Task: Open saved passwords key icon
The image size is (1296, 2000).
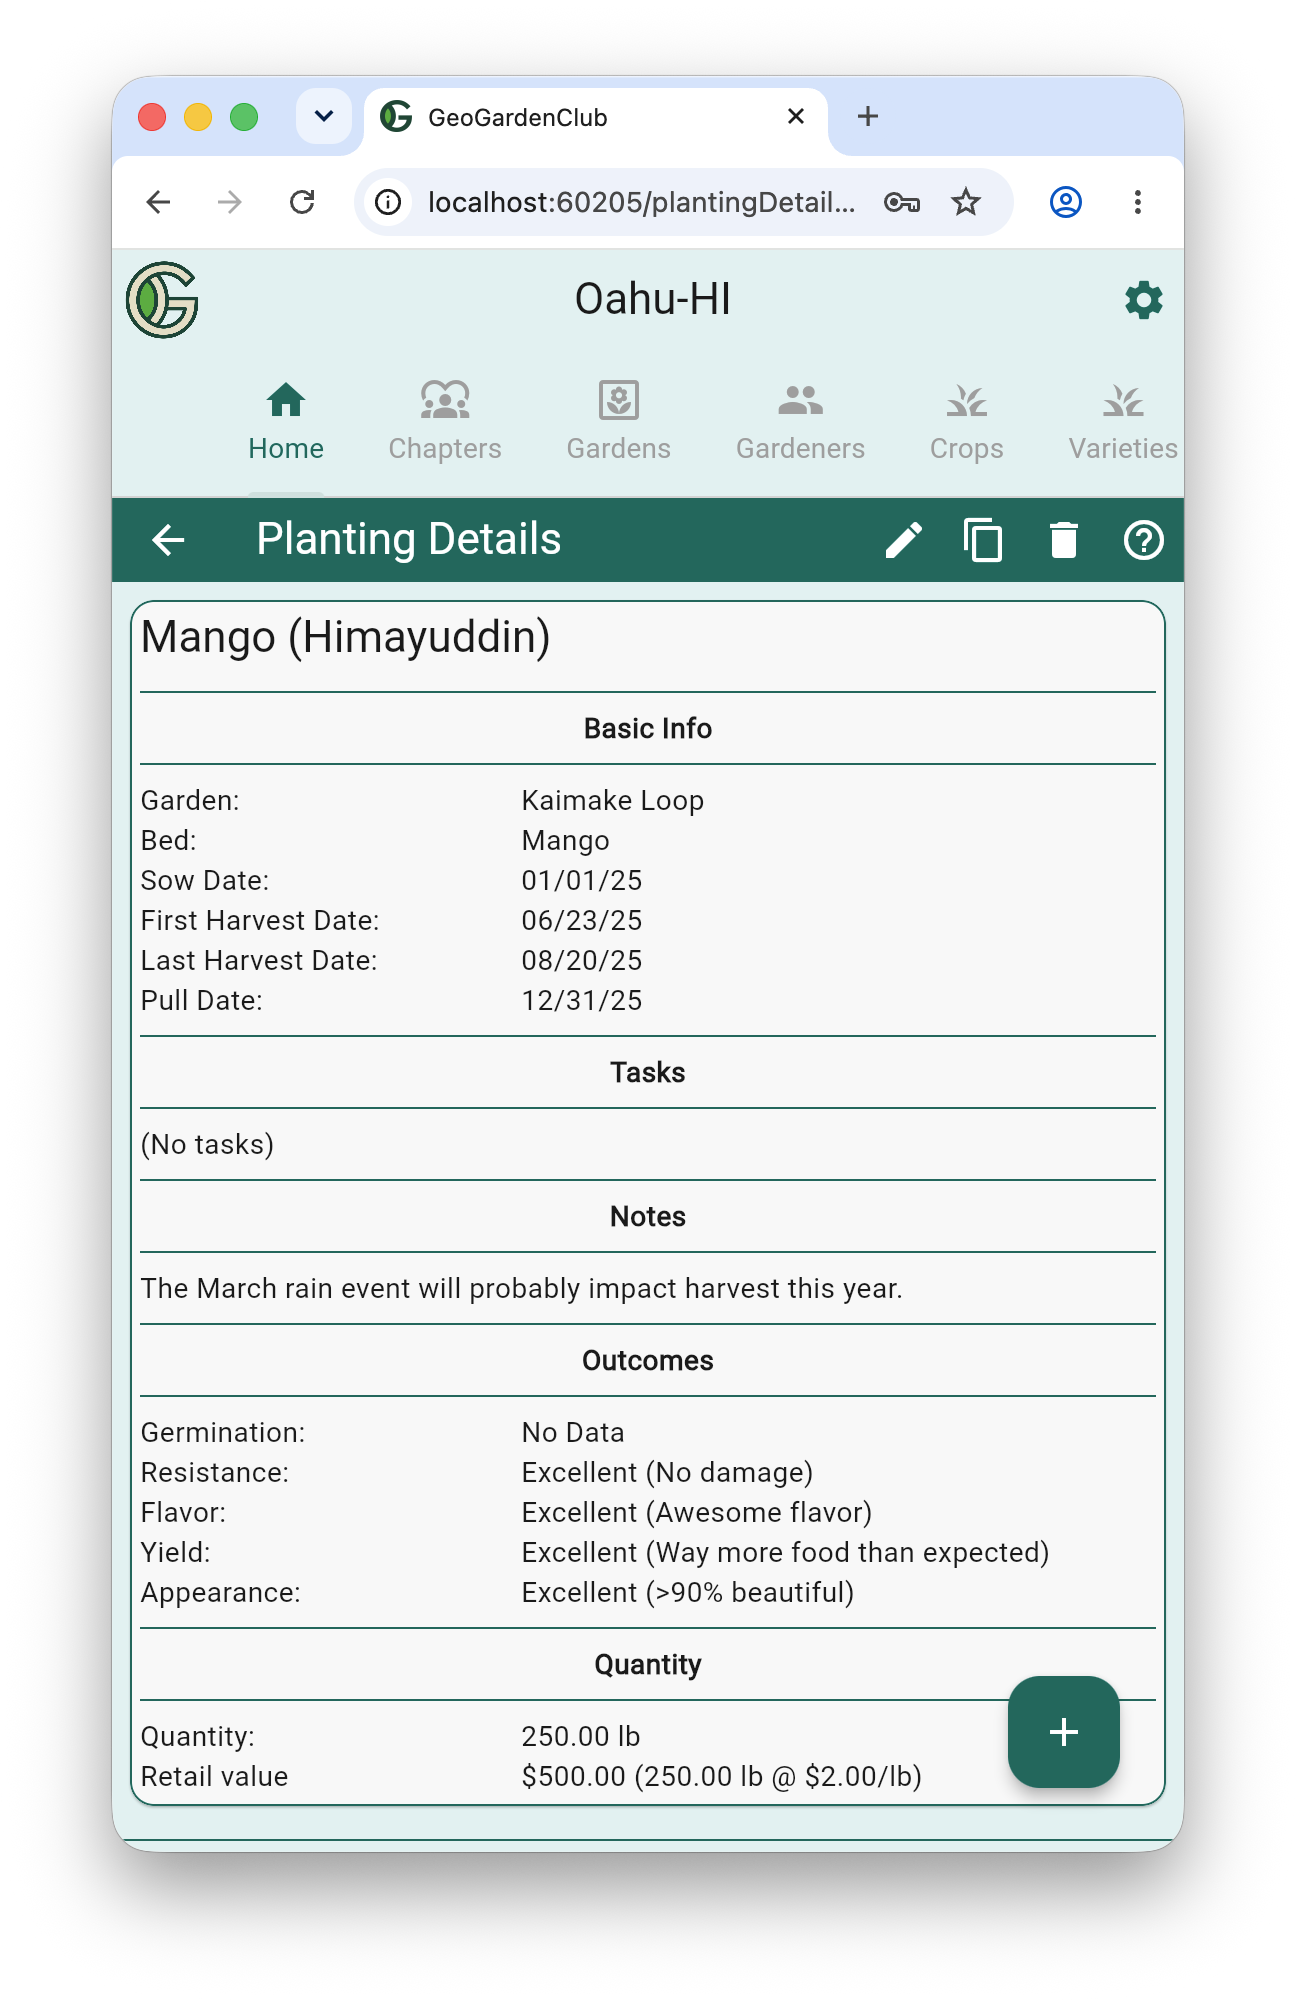Action: pyautogui.click(x=902, y=202)
